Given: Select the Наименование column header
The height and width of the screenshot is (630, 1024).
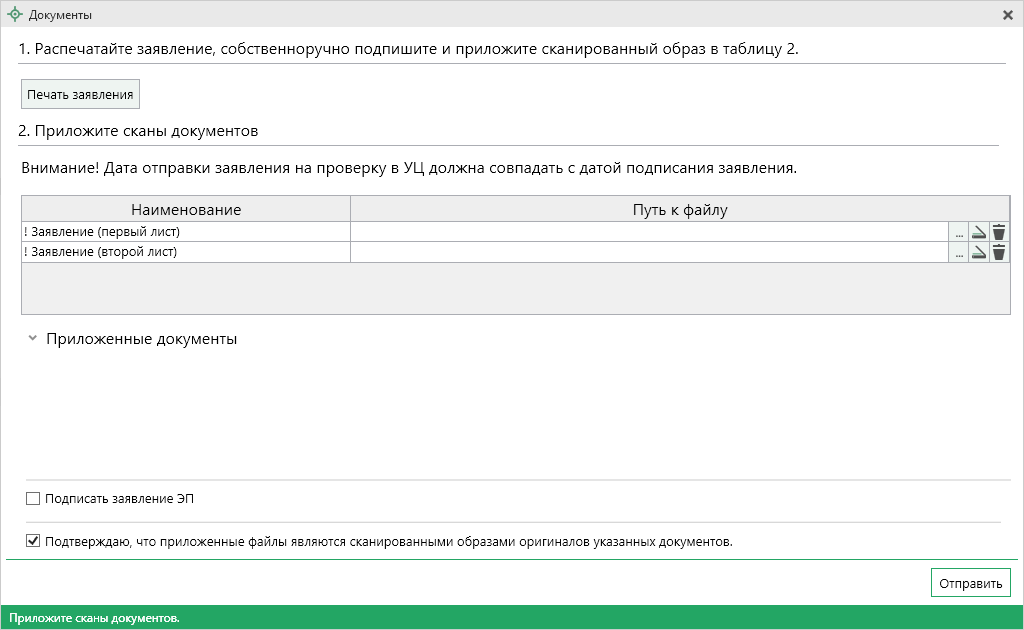Looking at the screenshot, I should (186, 209).
